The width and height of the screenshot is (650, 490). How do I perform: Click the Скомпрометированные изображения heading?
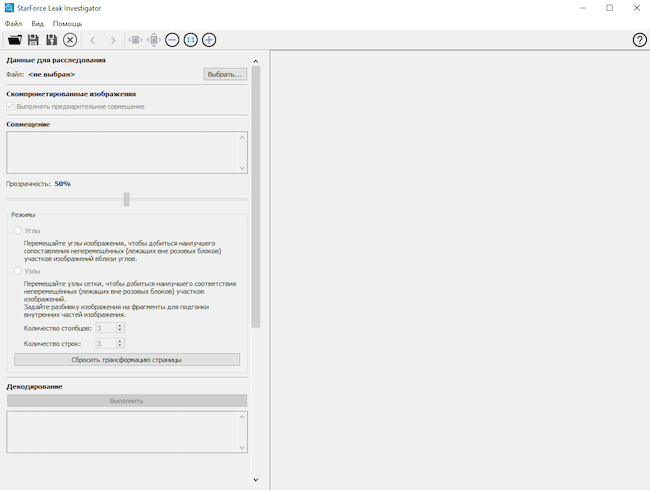pos(71,94)
